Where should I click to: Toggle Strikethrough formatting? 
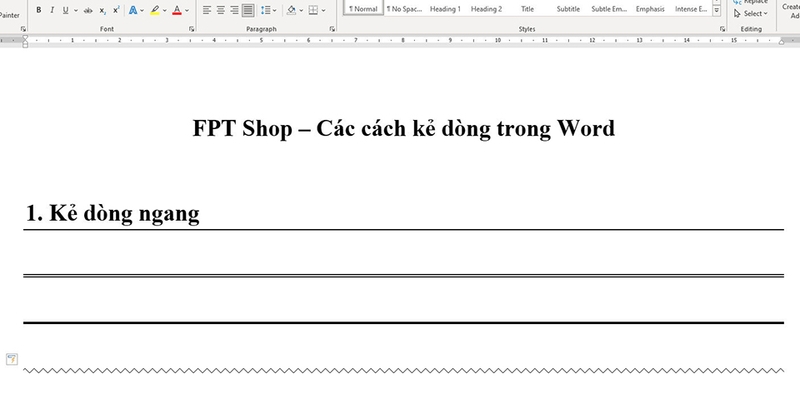[x=88, y=10]
